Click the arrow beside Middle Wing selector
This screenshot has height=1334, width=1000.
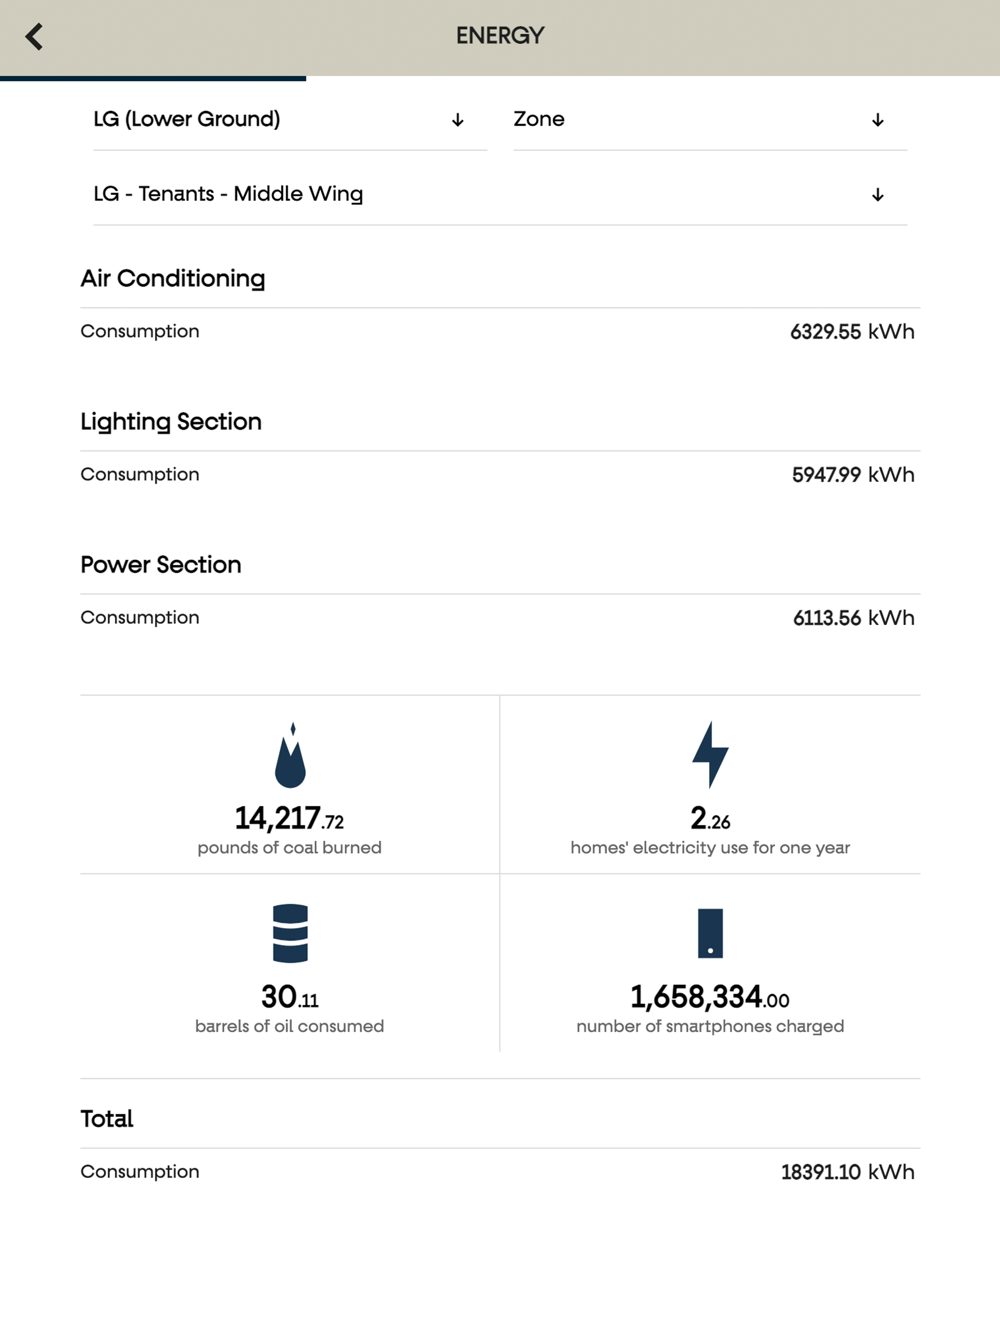click(877, 195)
